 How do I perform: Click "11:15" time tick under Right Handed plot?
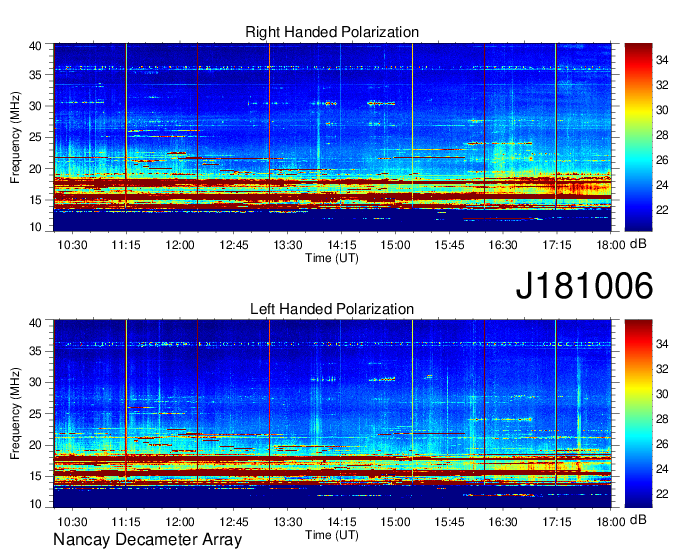(126, 245)
